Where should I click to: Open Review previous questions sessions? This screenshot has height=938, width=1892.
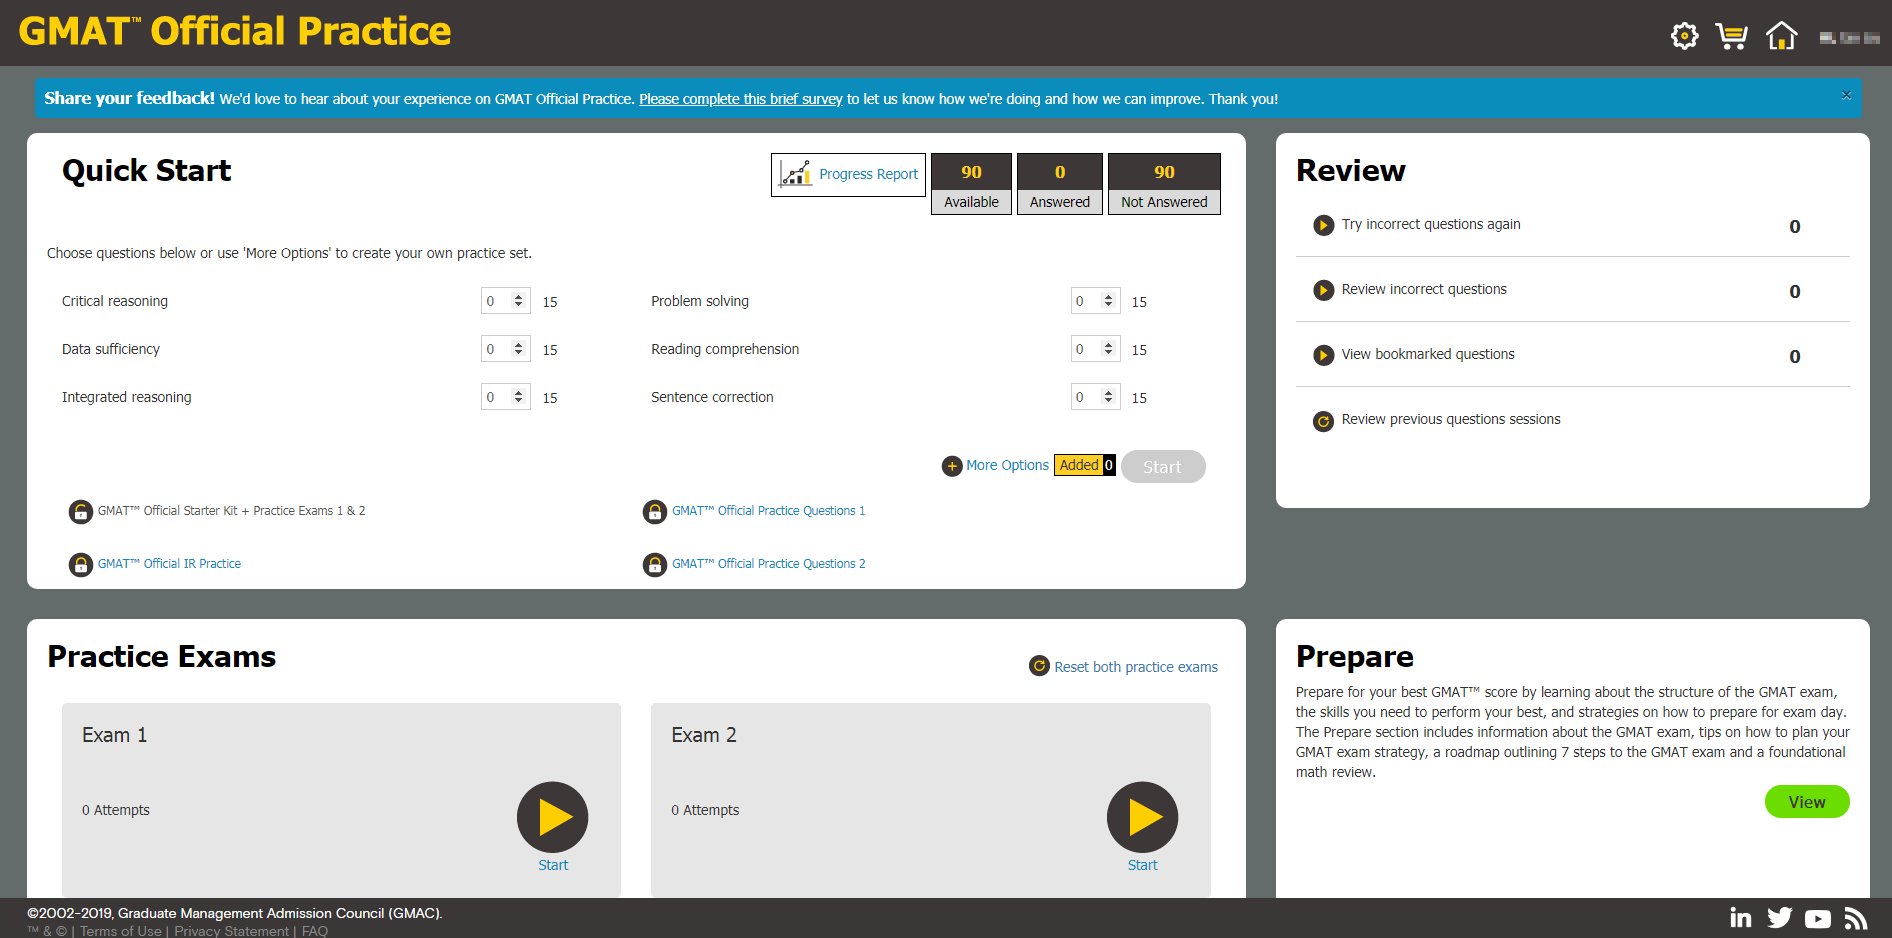[1451, 419]
